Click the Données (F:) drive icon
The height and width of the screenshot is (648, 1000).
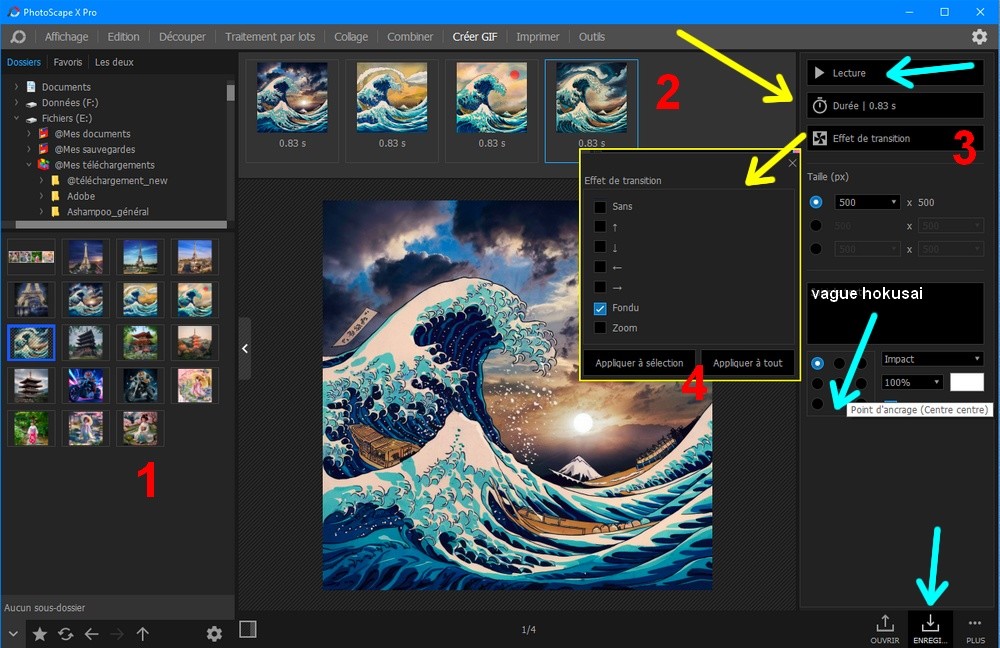31,103
